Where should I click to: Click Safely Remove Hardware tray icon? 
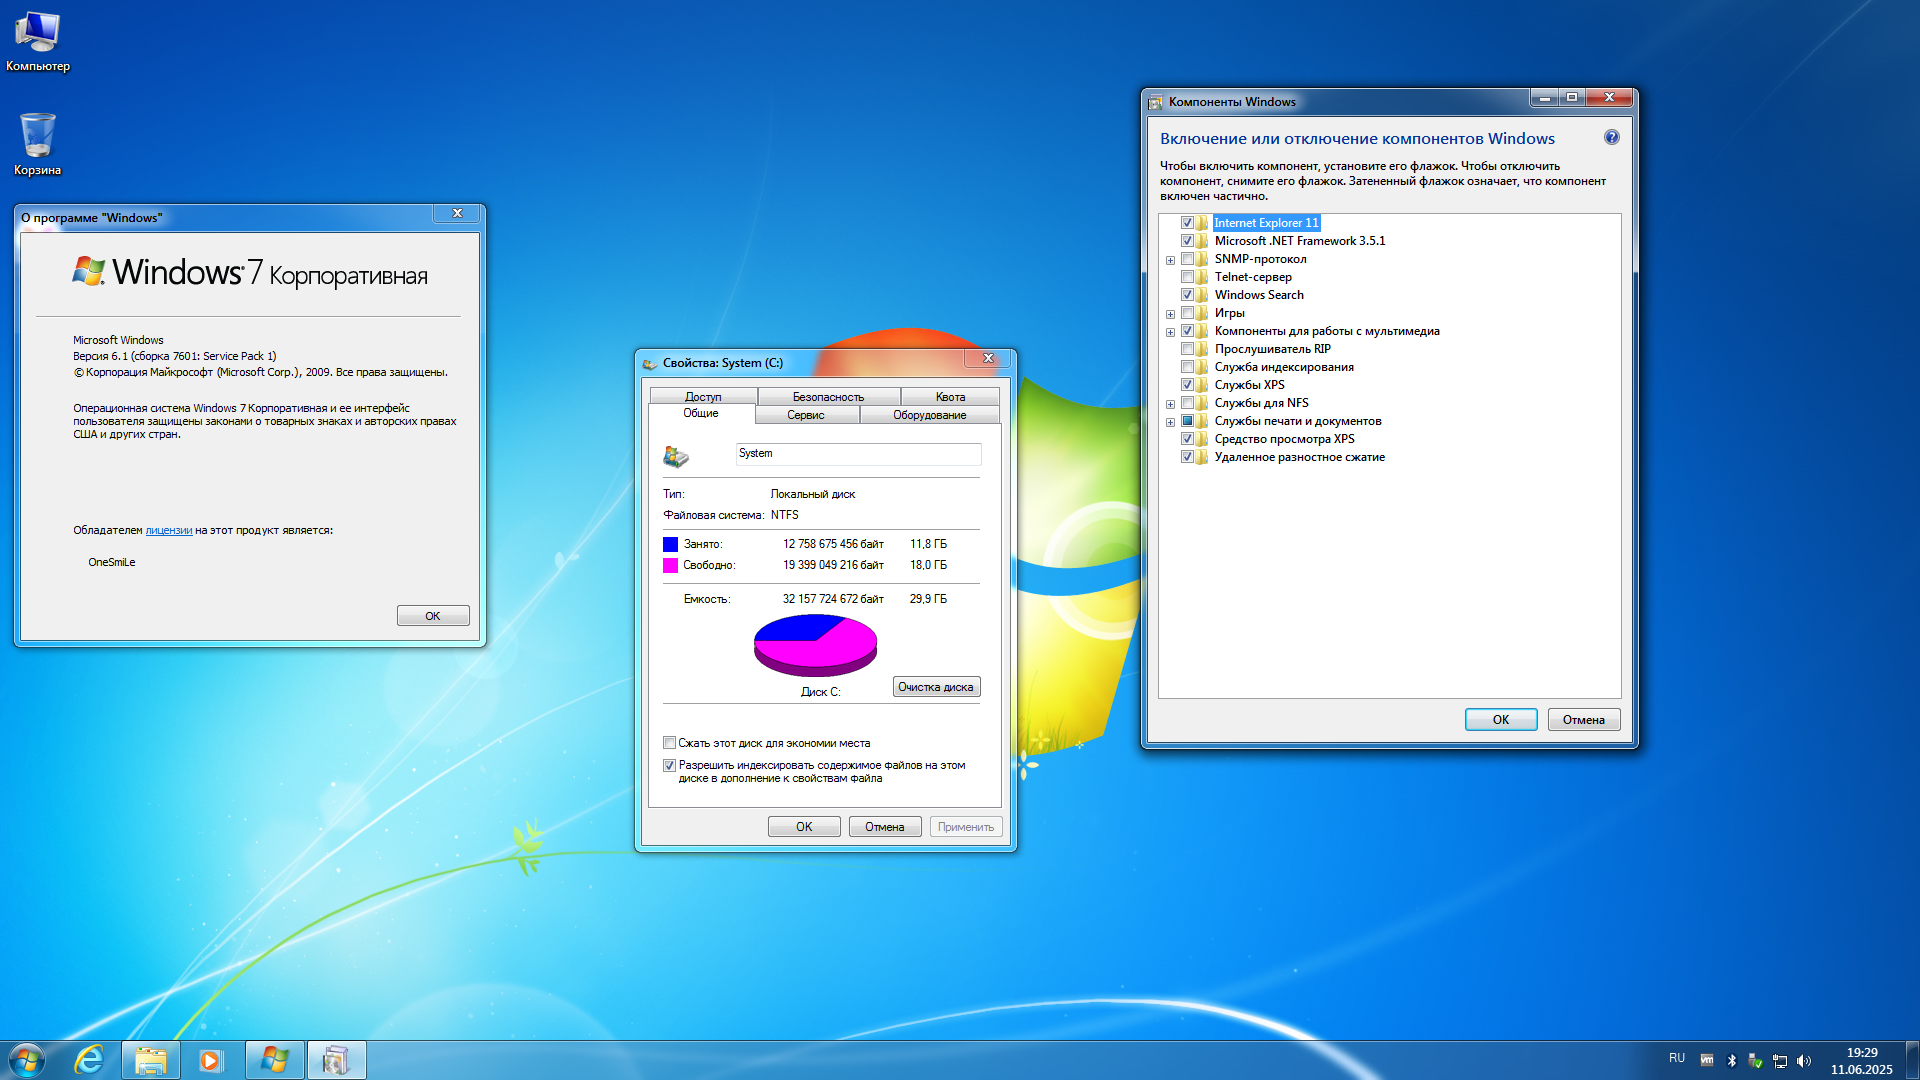[x=1755, y=1060]
